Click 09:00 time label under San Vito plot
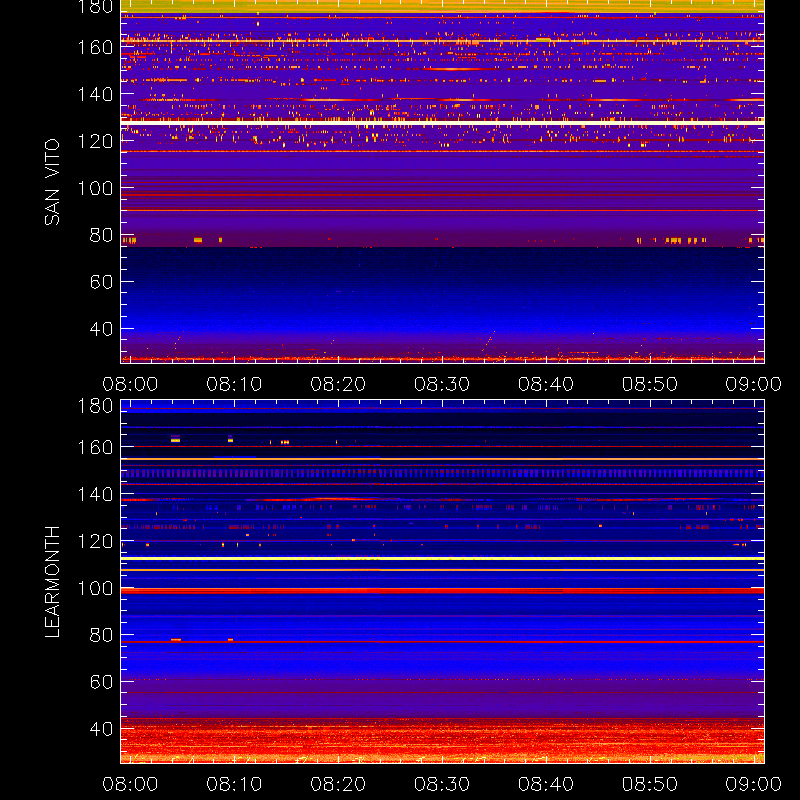 (754, 384)
